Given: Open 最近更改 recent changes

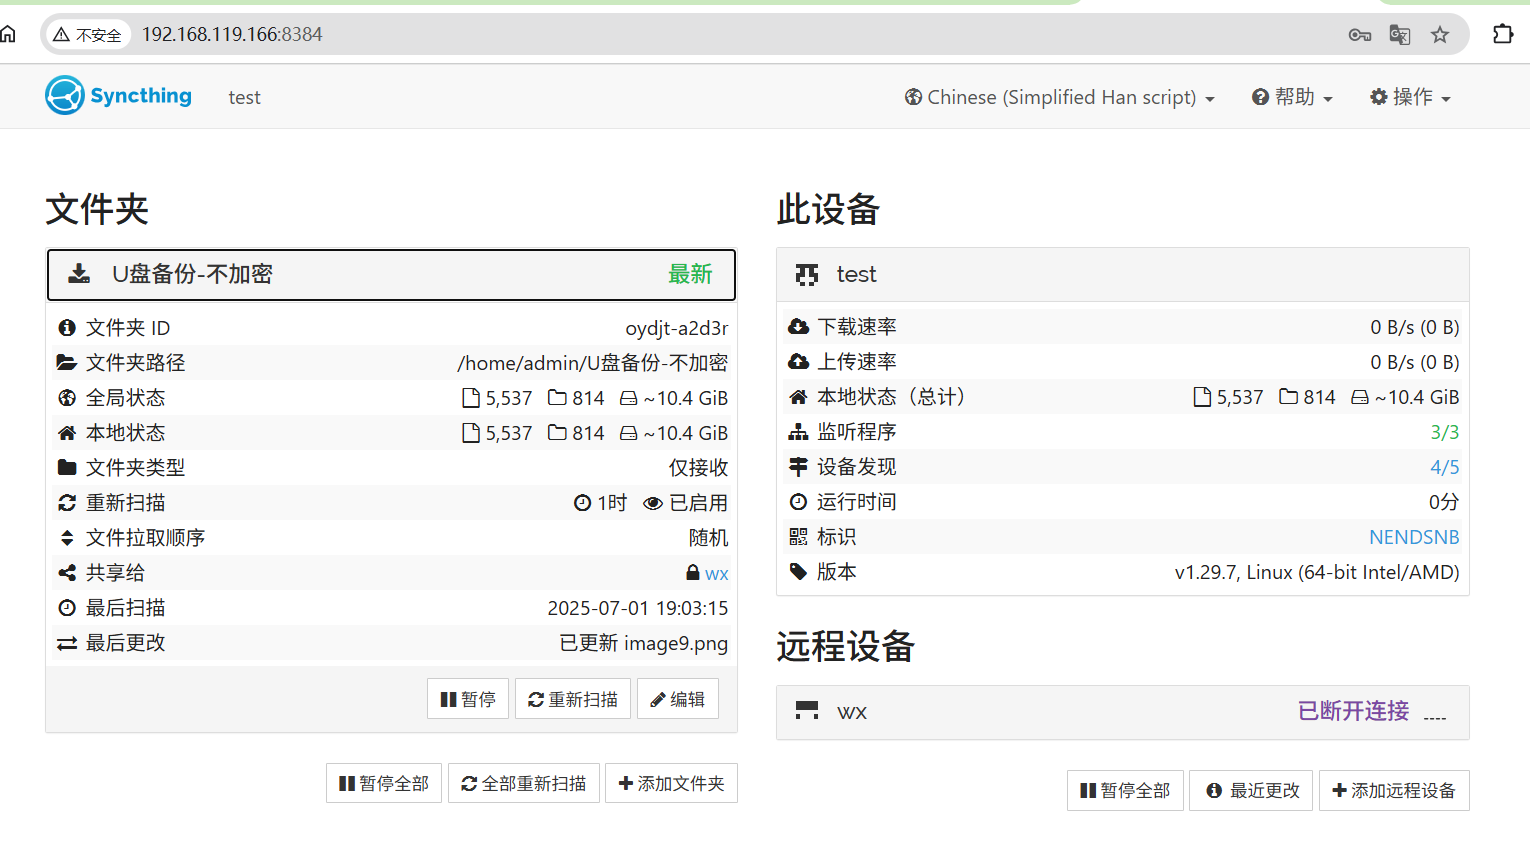Looking at the screenshot, I should pos(1251,790).
